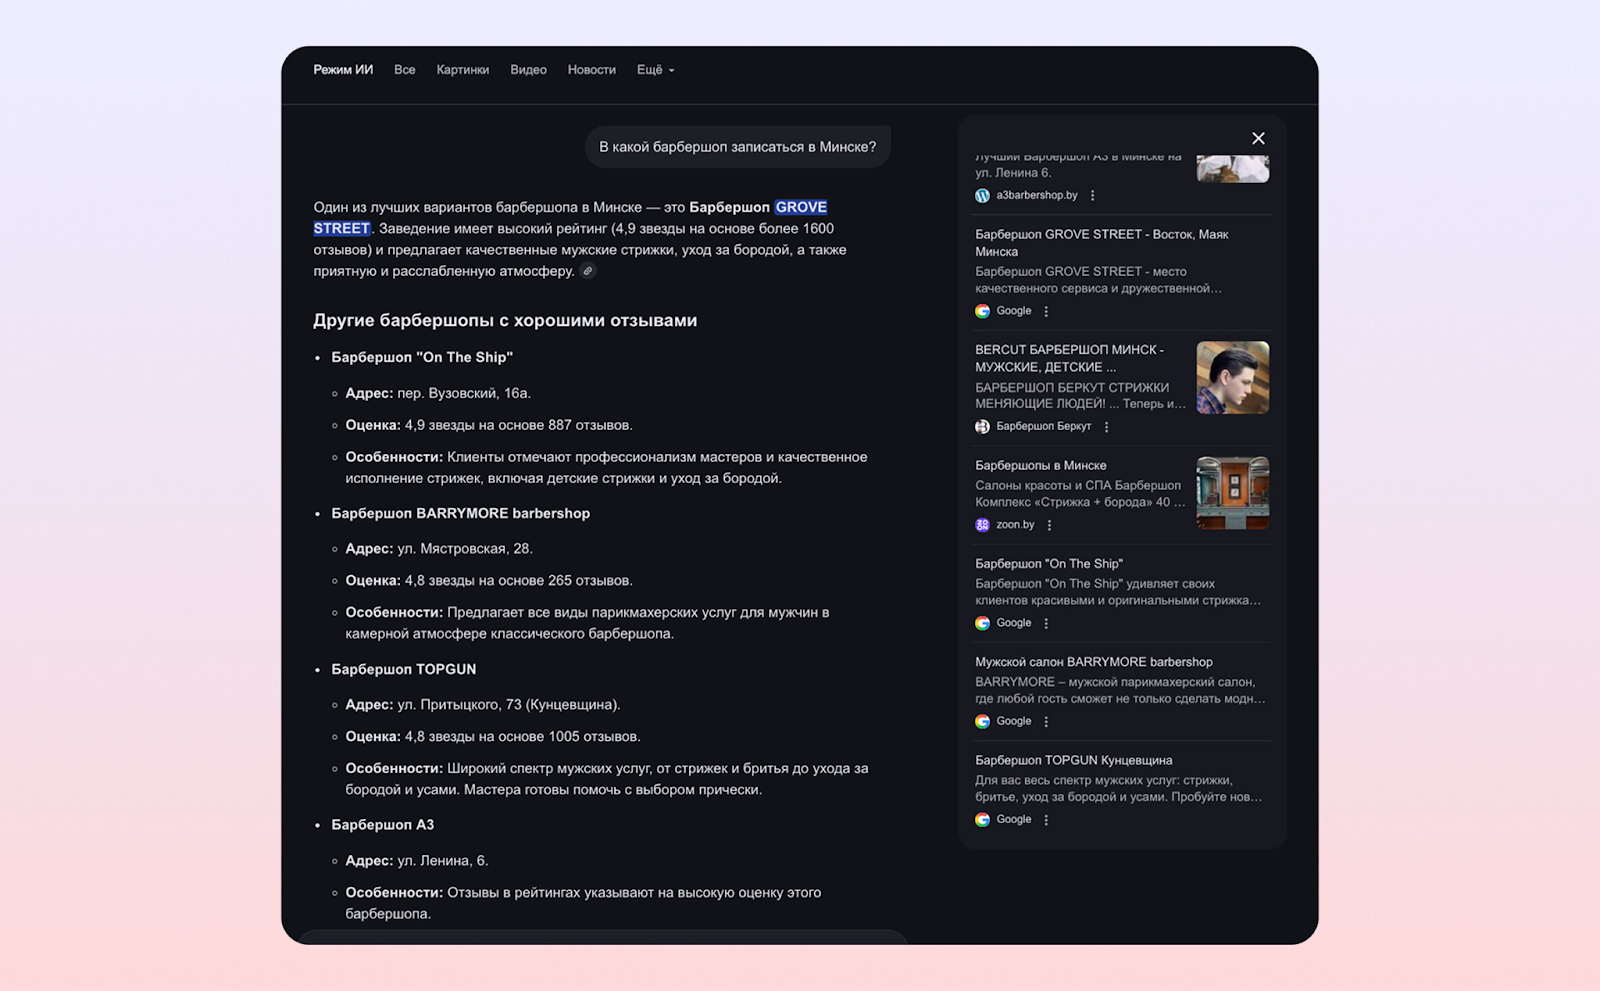The height and width of the screenshot is (991, 1600).
Task: Click the query bubble "В какой барбершоп записаться в Минске?"
Action: tap(738, 147)
